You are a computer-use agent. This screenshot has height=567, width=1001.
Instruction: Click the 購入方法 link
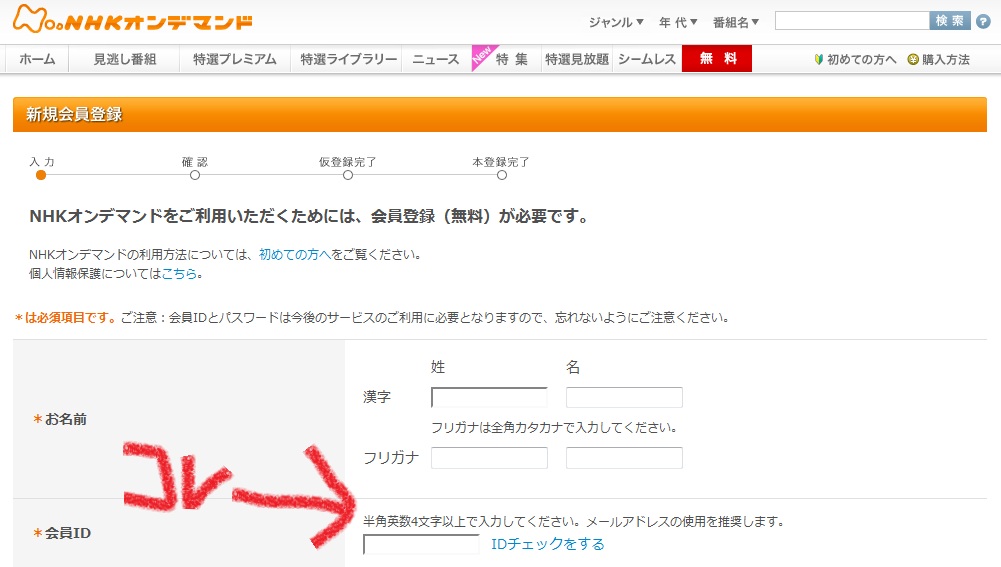[945, 59]
